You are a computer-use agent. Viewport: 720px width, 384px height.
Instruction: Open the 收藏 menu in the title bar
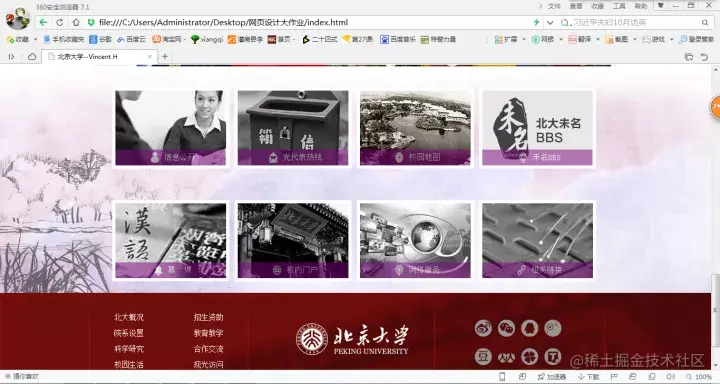597,6
